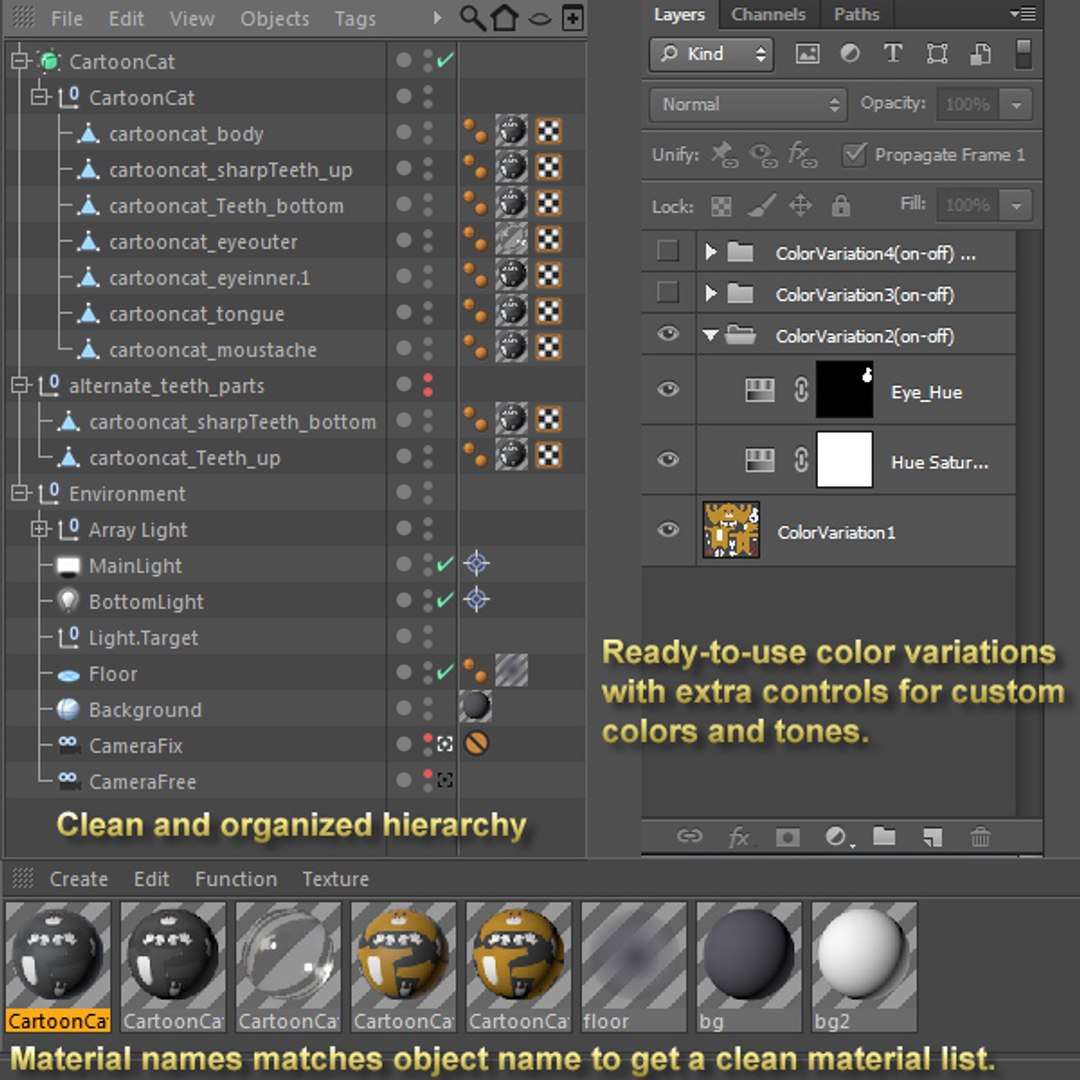Click the lock position move icon
The image size is (1080, 1080).
[800, 205]
